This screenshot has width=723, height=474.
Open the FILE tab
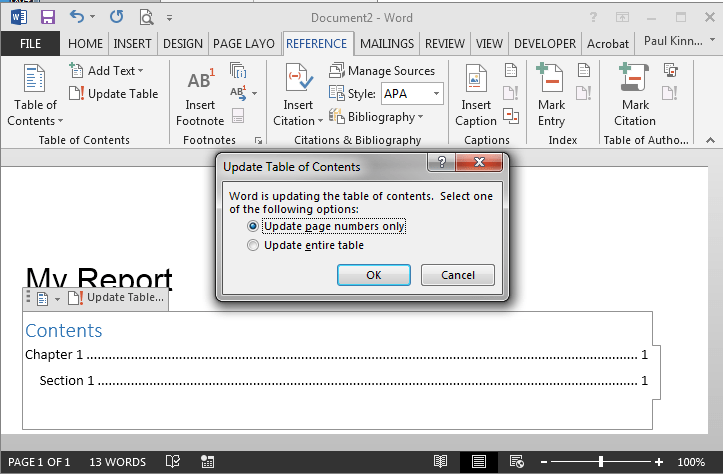pos(30,44)
